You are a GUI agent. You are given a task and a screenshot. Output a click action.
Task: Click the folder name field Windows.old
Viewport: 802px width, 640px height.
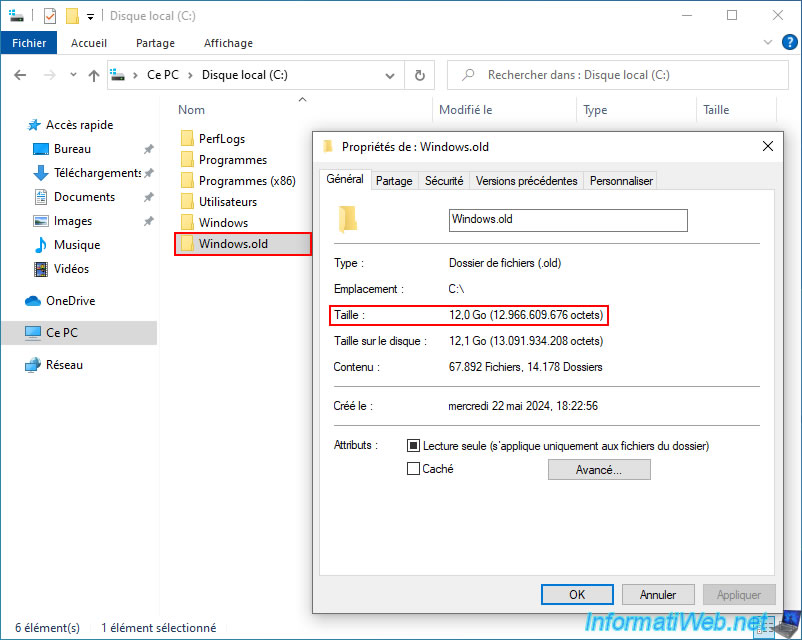pyautogui.click(x=568, y=220)
